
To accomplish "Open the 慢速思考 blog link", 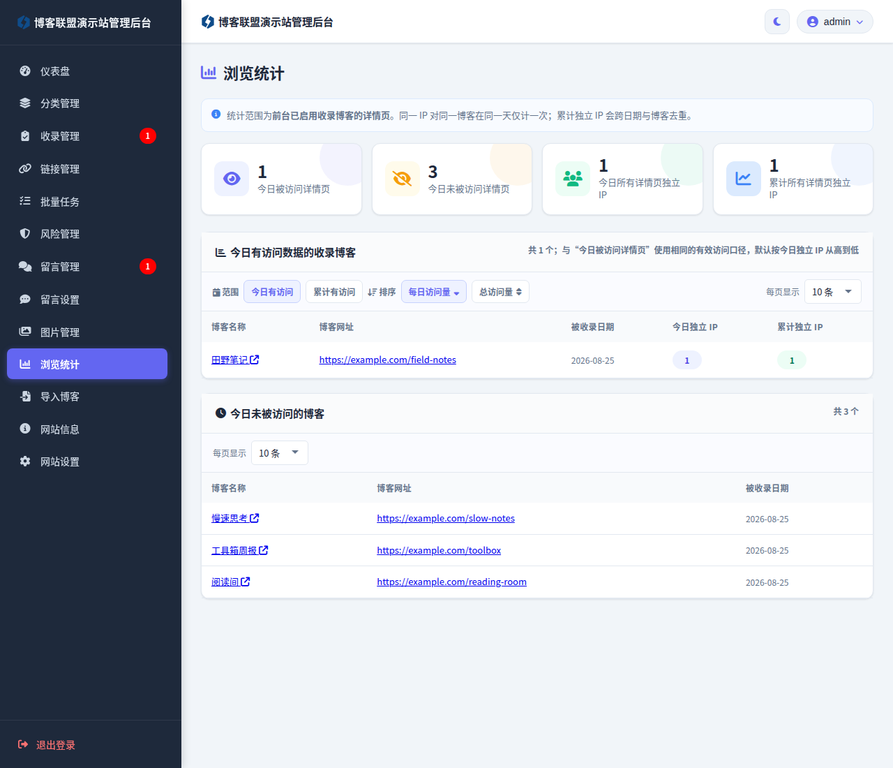I will click(235, 518).
